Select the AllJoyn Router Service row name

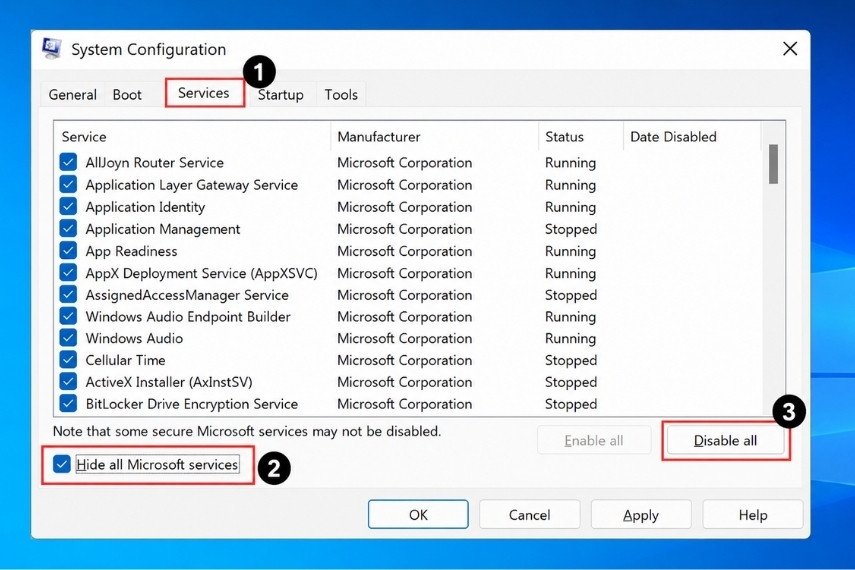point(154,163)
